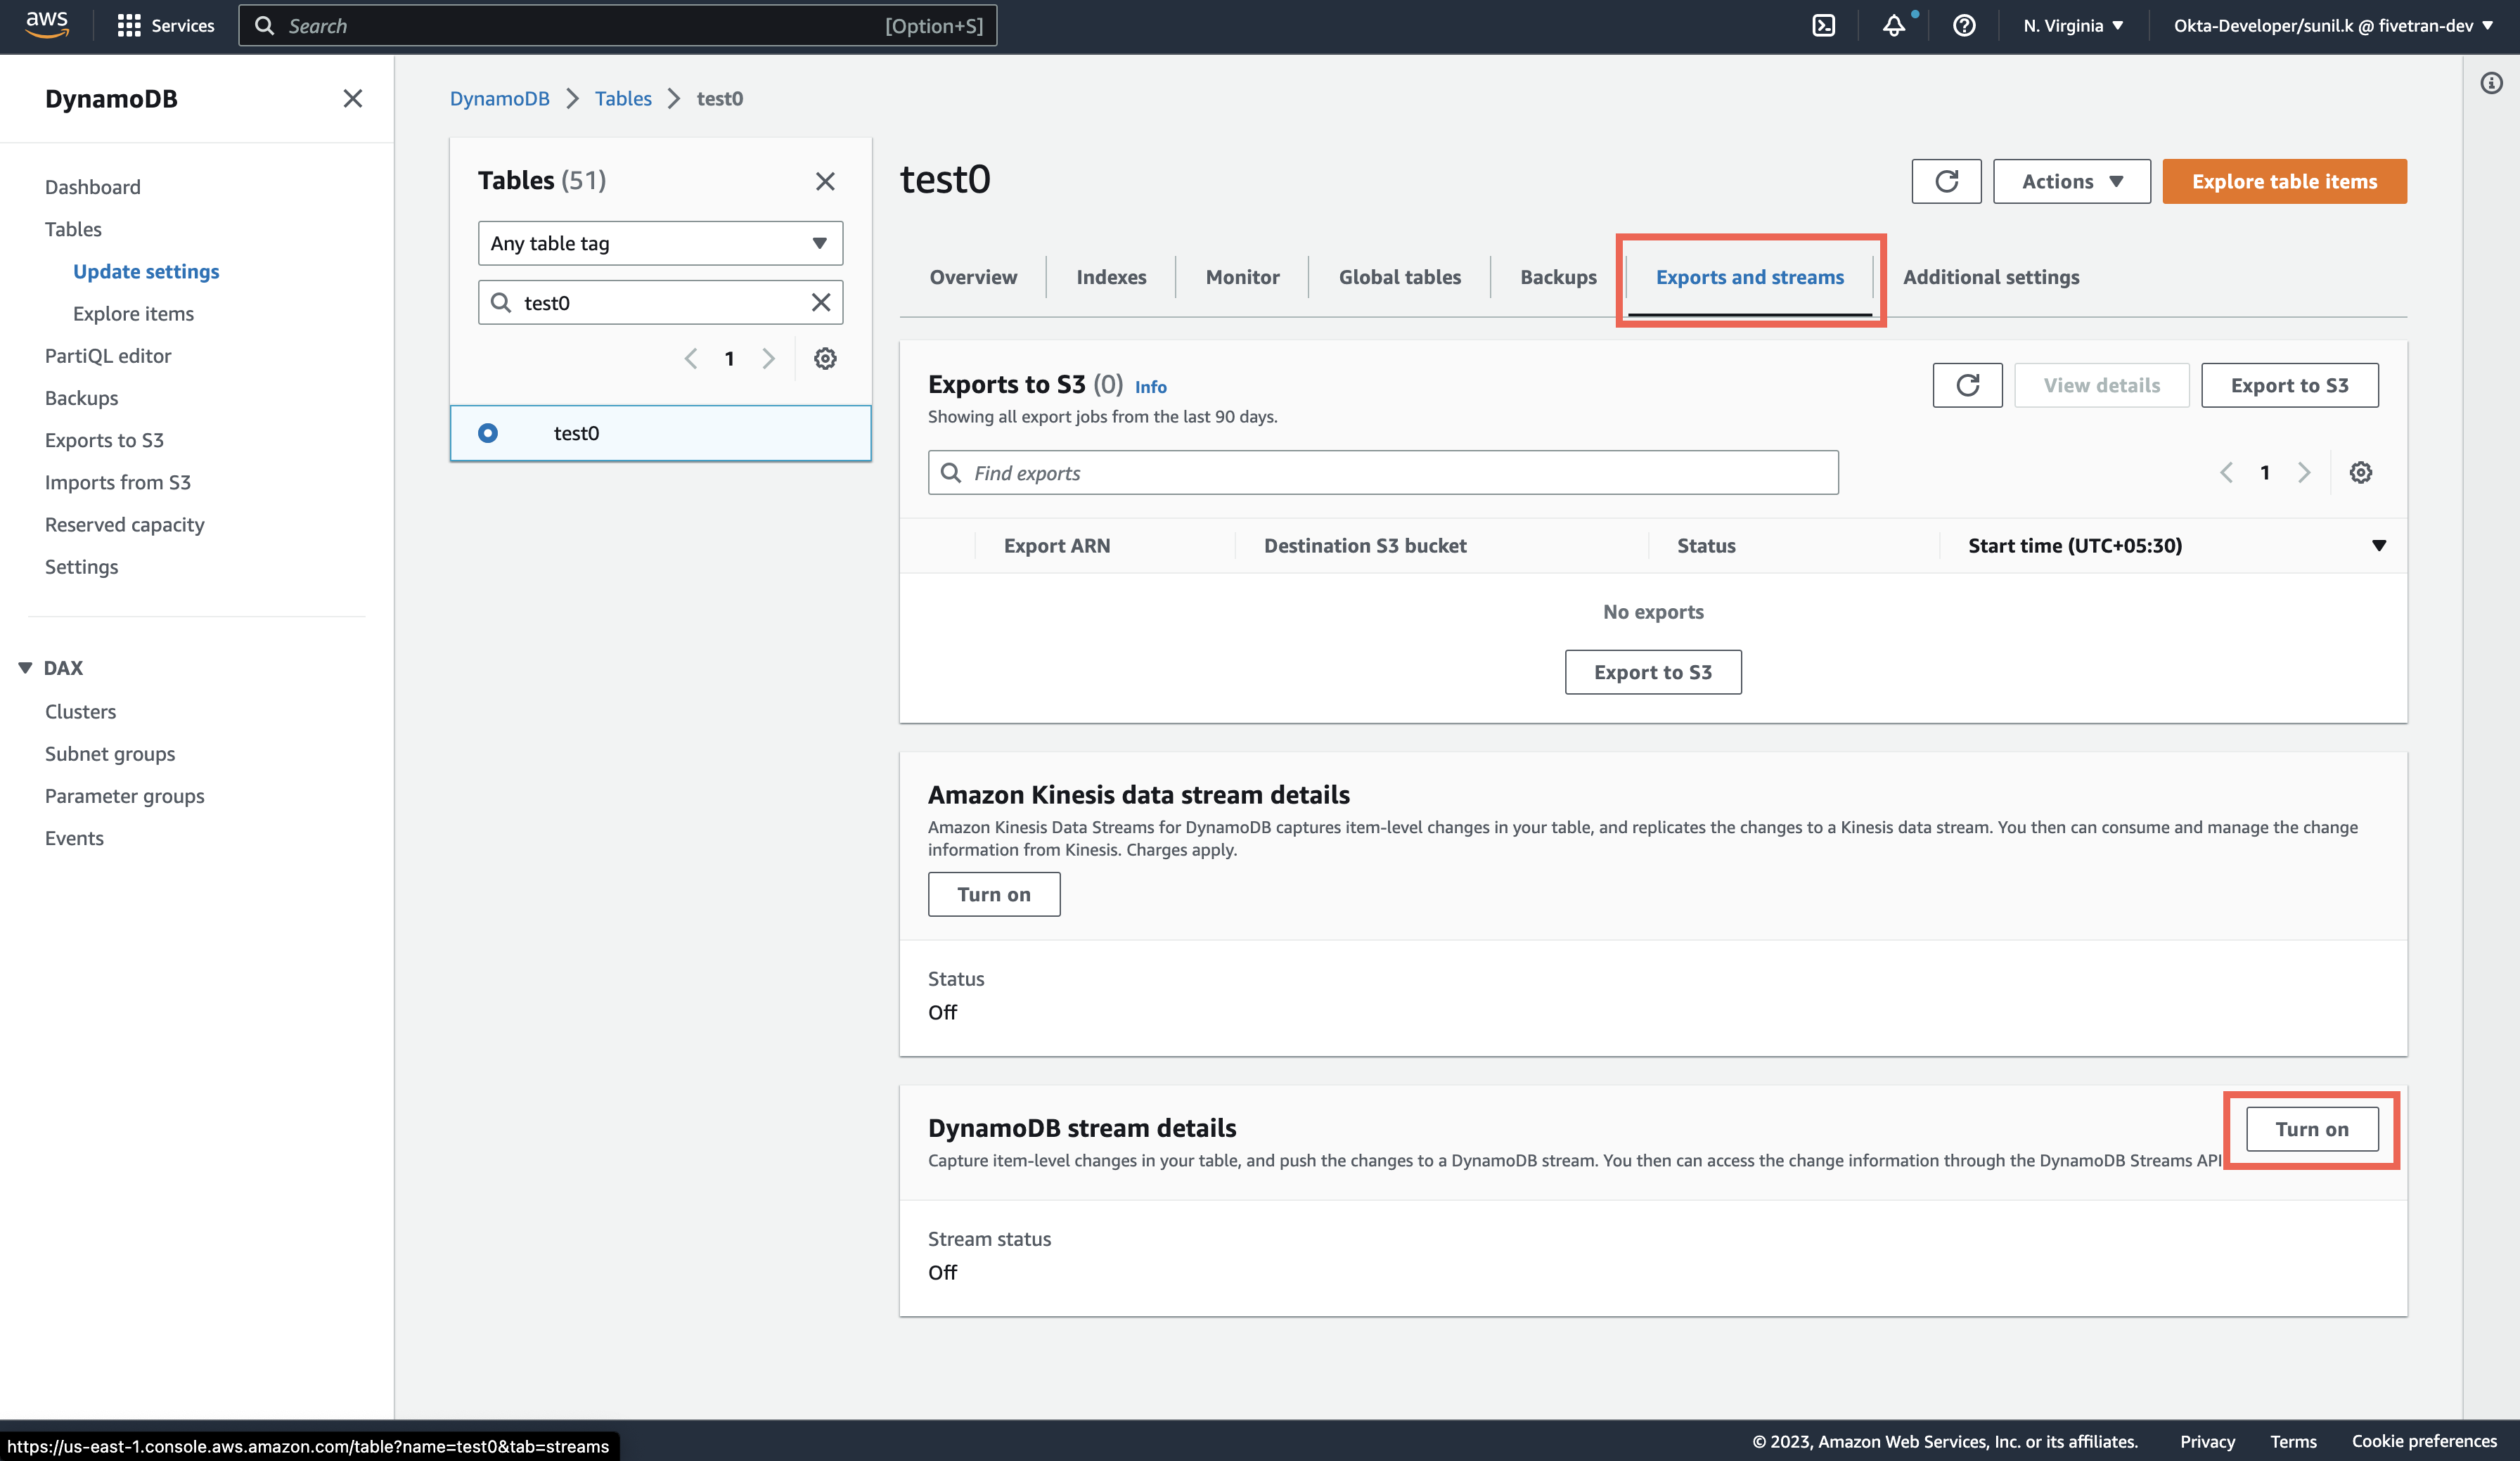Focus the AWS top Search field
This screenshot has height=1461, width=2520.
[x=617, y=25]
